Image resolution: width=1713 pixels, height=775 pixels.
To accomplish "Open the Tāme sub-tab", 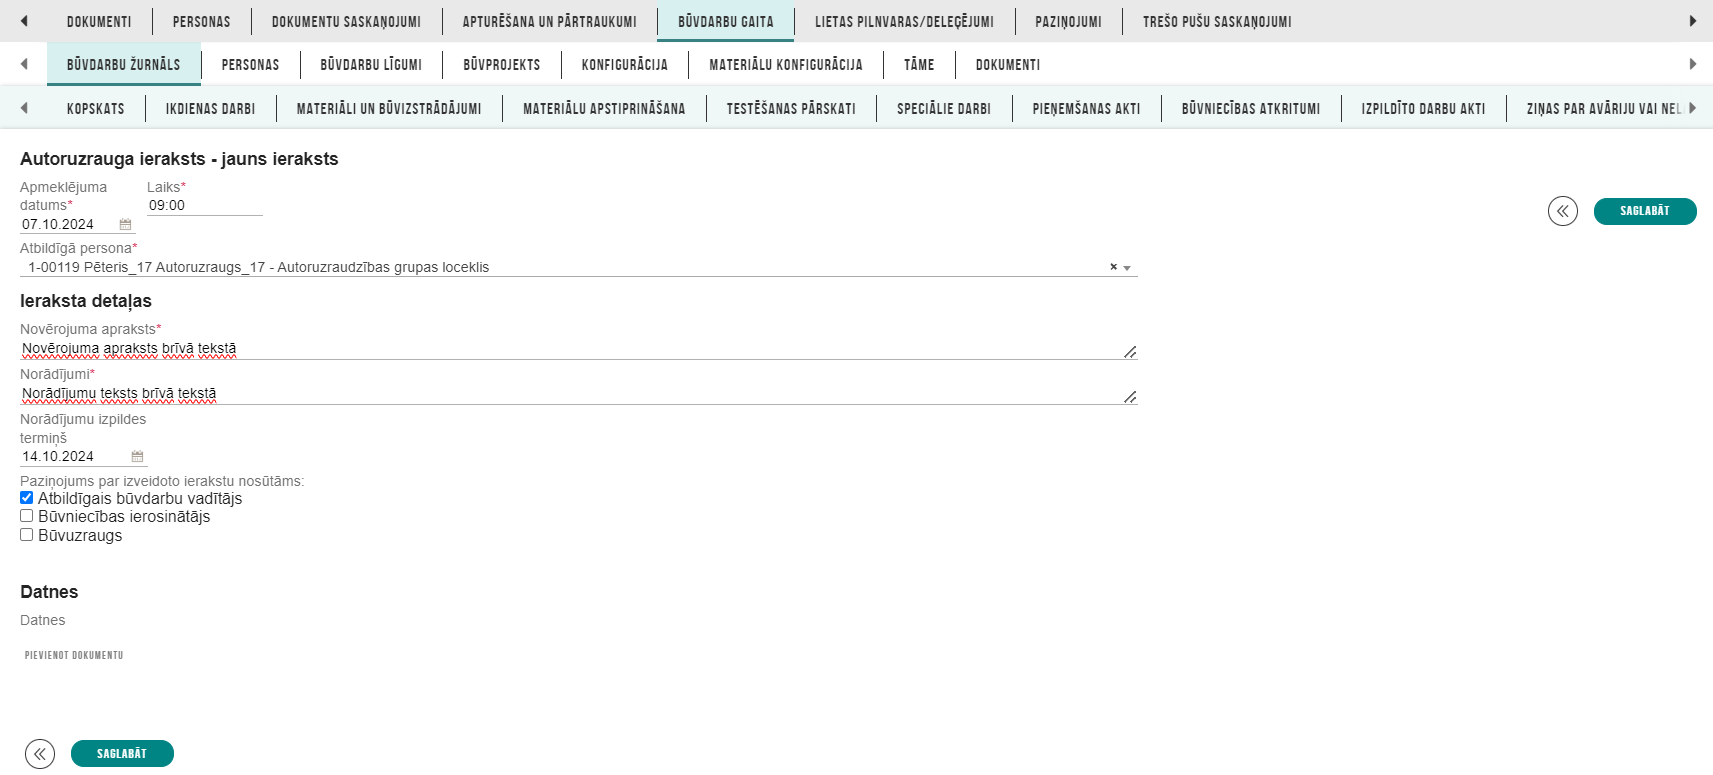I will [x=919, y=64].
